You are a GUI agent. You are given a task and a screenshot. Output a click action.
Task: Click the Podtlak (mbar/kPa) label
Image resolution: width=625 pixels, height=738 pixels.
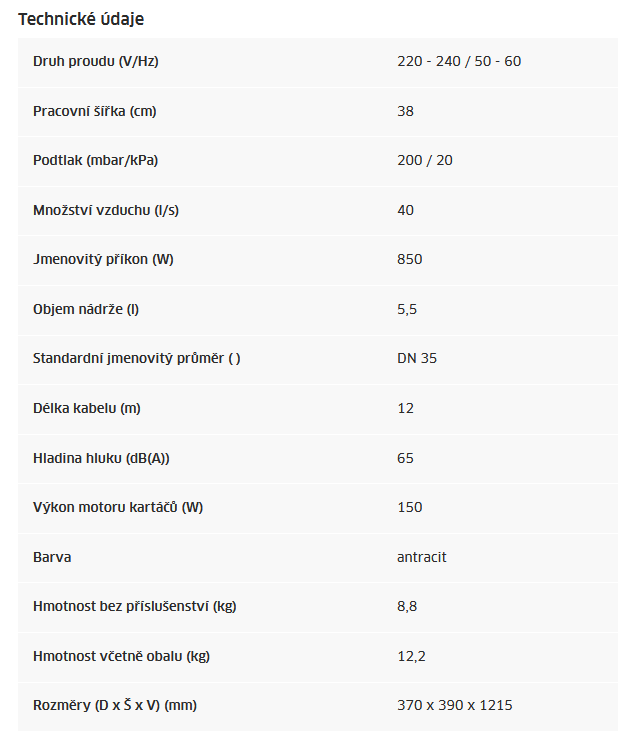pyautogui.click(x=96, y=160)
